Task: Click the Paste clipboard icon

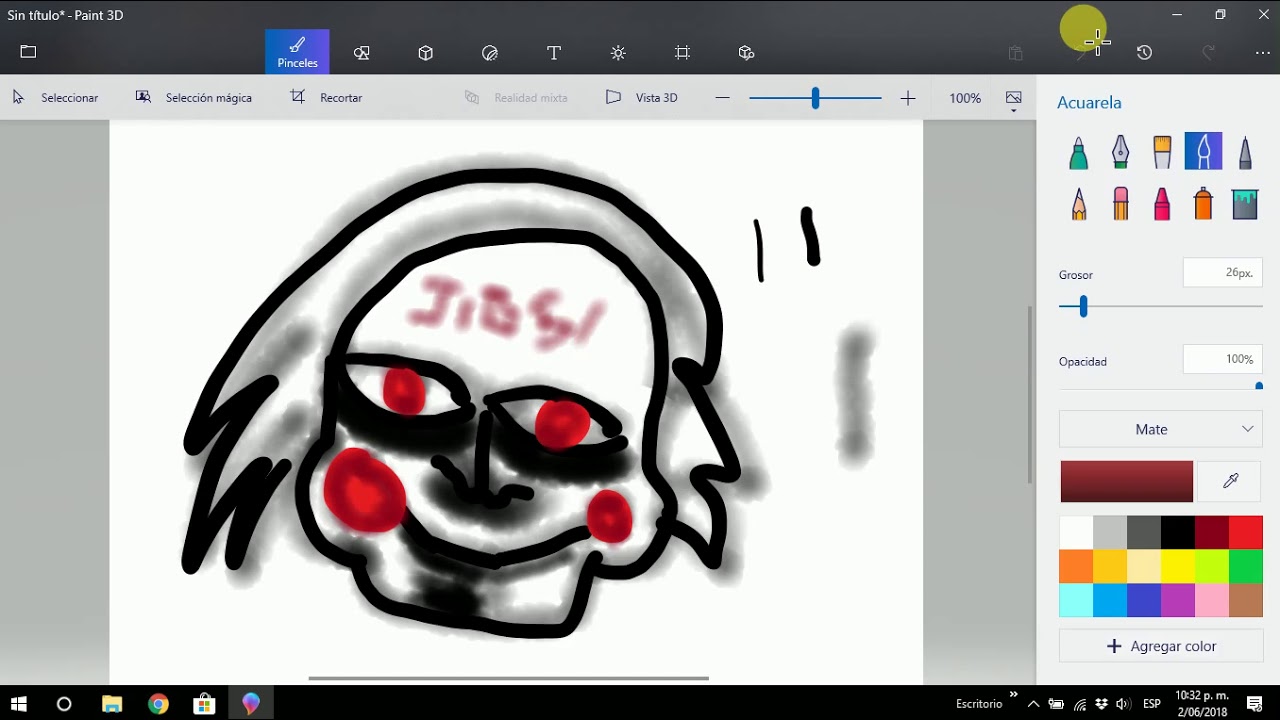Action: 1016,53
